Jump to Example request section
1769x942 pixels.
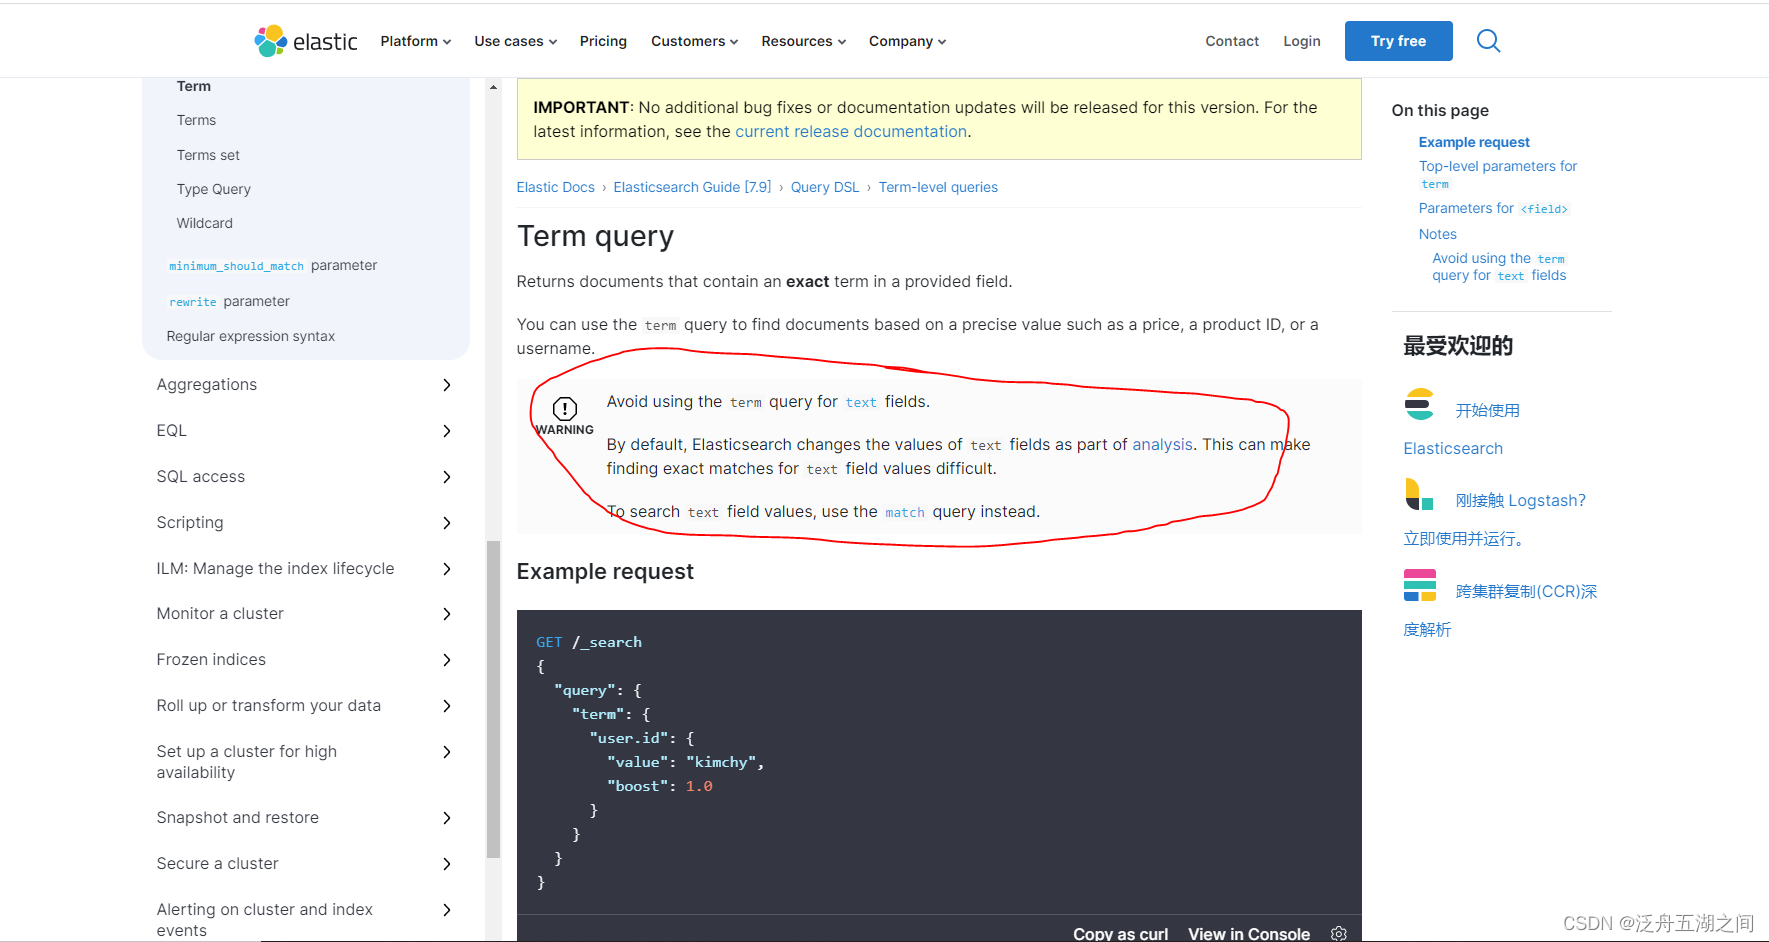1474,142
